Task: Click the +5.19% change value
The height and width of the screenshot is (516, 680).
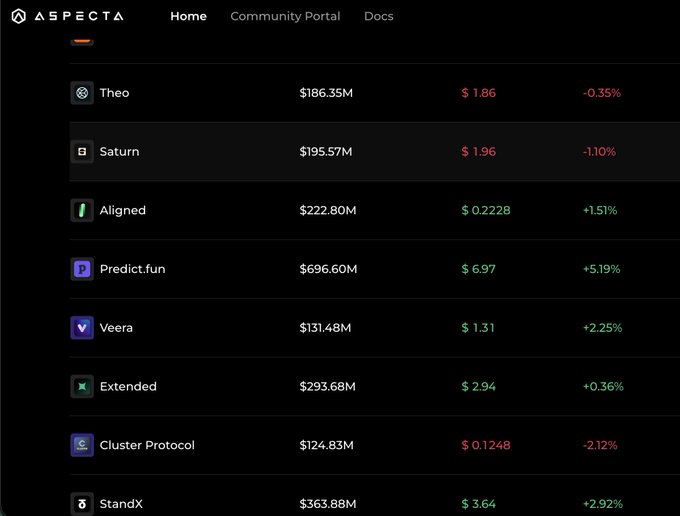Action: [602, 269]
